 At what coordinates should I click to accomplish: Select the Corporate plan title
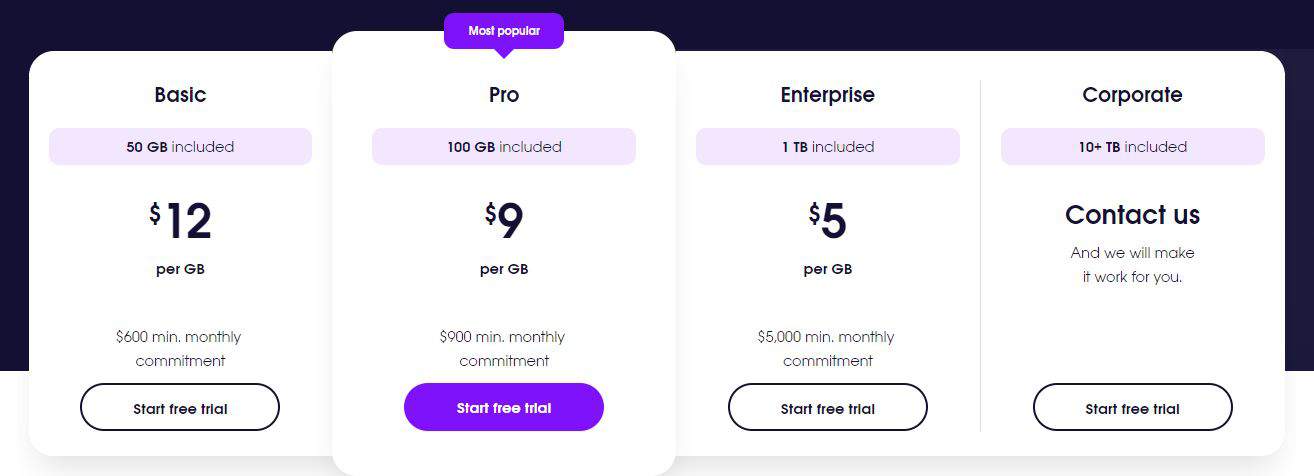click(1133, 95)
